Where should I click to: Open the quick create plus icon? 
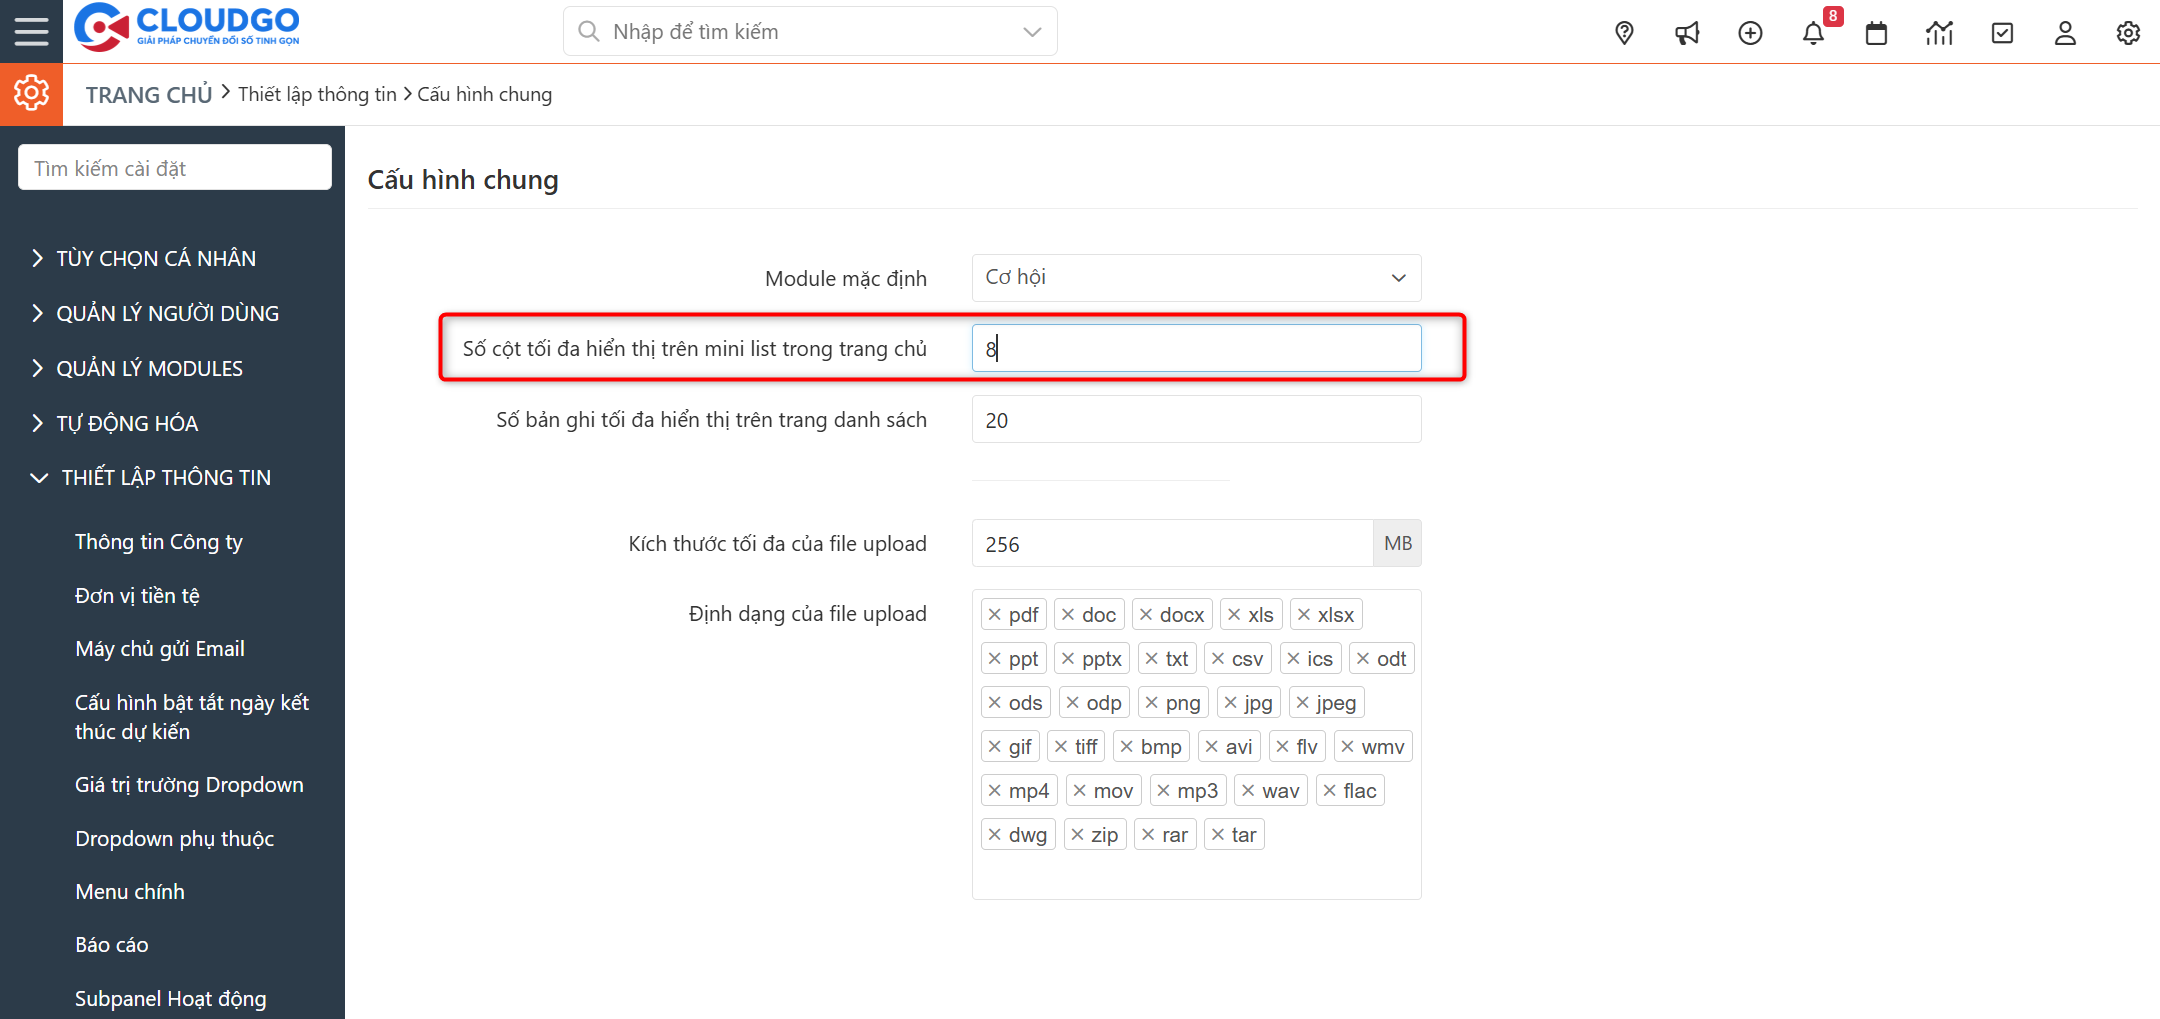(1750, 32)
